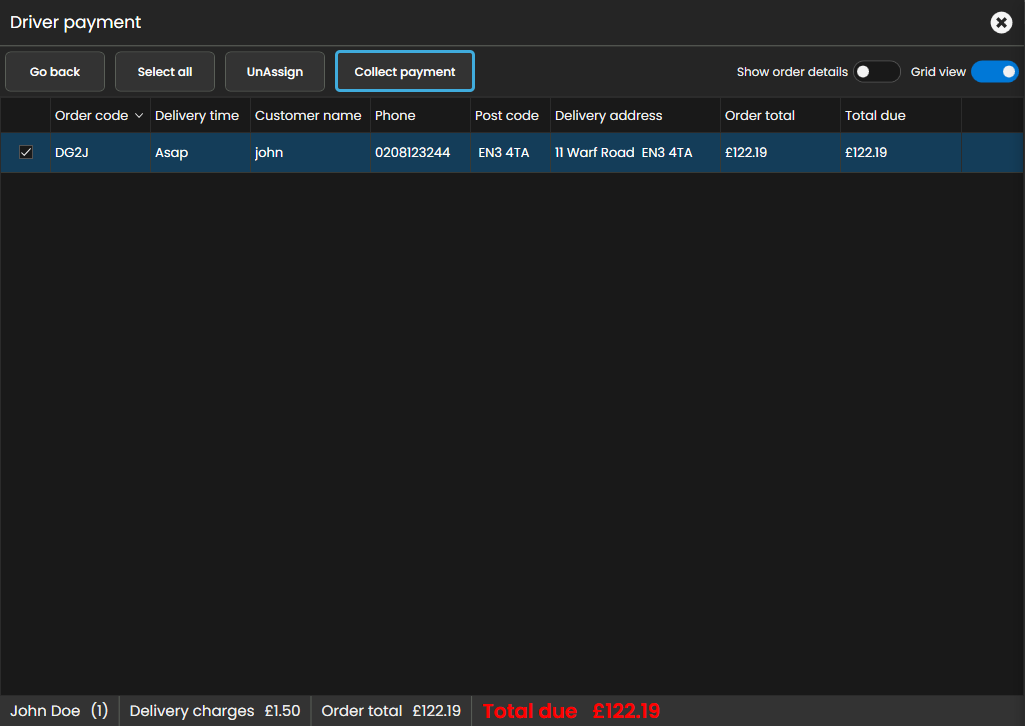Enable the Show order details toggle

point(876,72)
